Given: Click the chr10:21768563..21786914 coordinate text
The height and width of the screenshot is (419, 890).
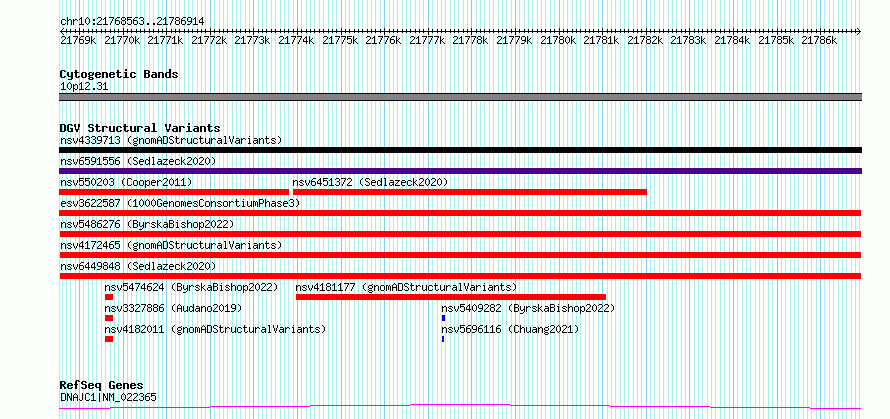Looking at the screenshot, I should tap(132, 22).
